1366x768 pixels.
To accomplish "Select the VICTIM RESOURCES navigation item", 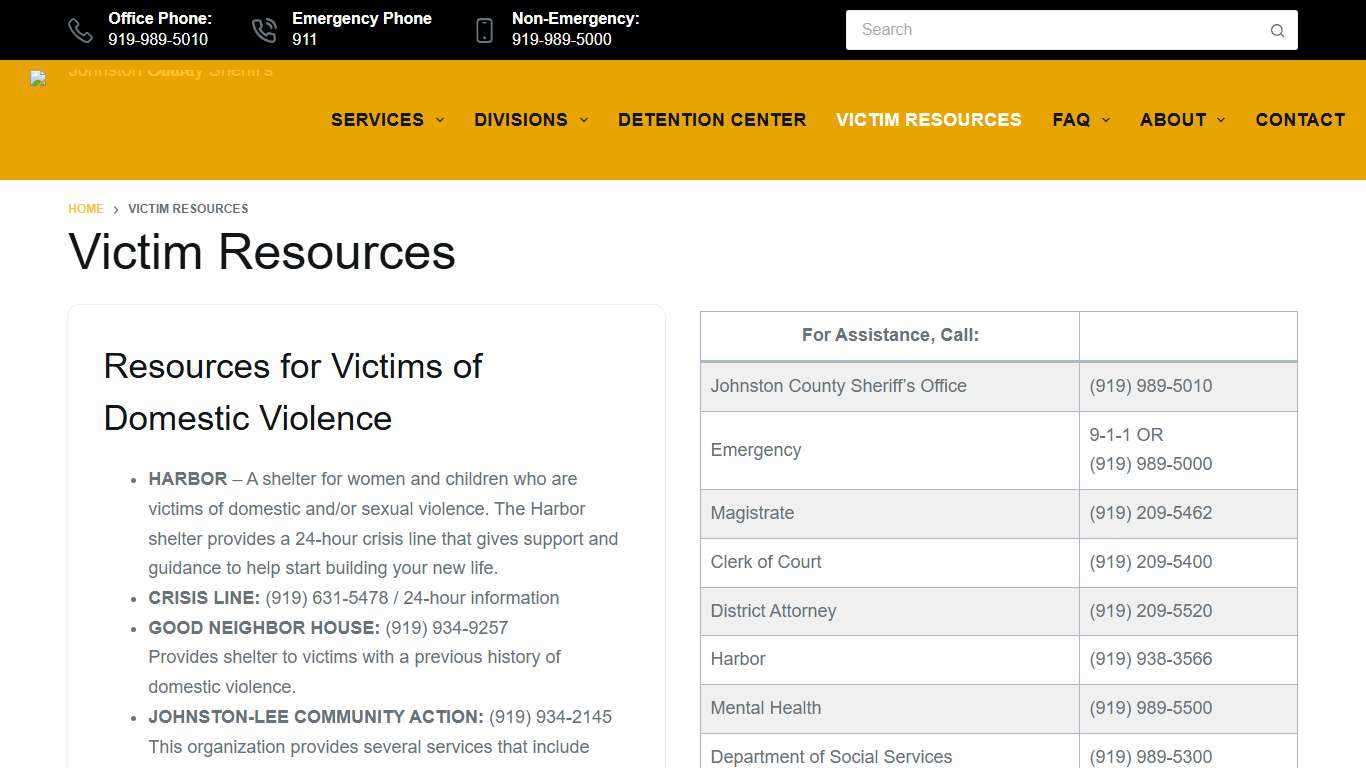I will pyautogui.click(x=928, y=120).
